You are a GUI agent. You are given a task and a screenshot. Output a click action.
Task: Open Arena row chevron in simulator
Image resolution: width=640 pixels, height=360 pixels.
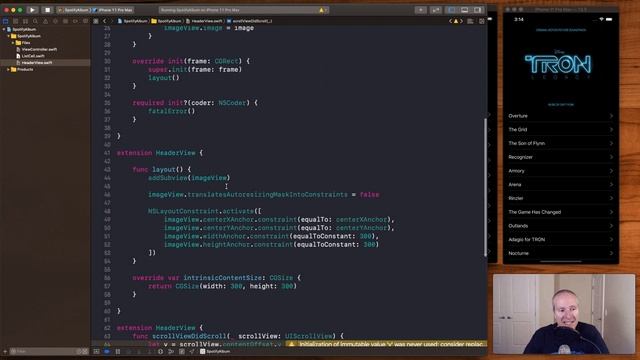tap(611, 184)
